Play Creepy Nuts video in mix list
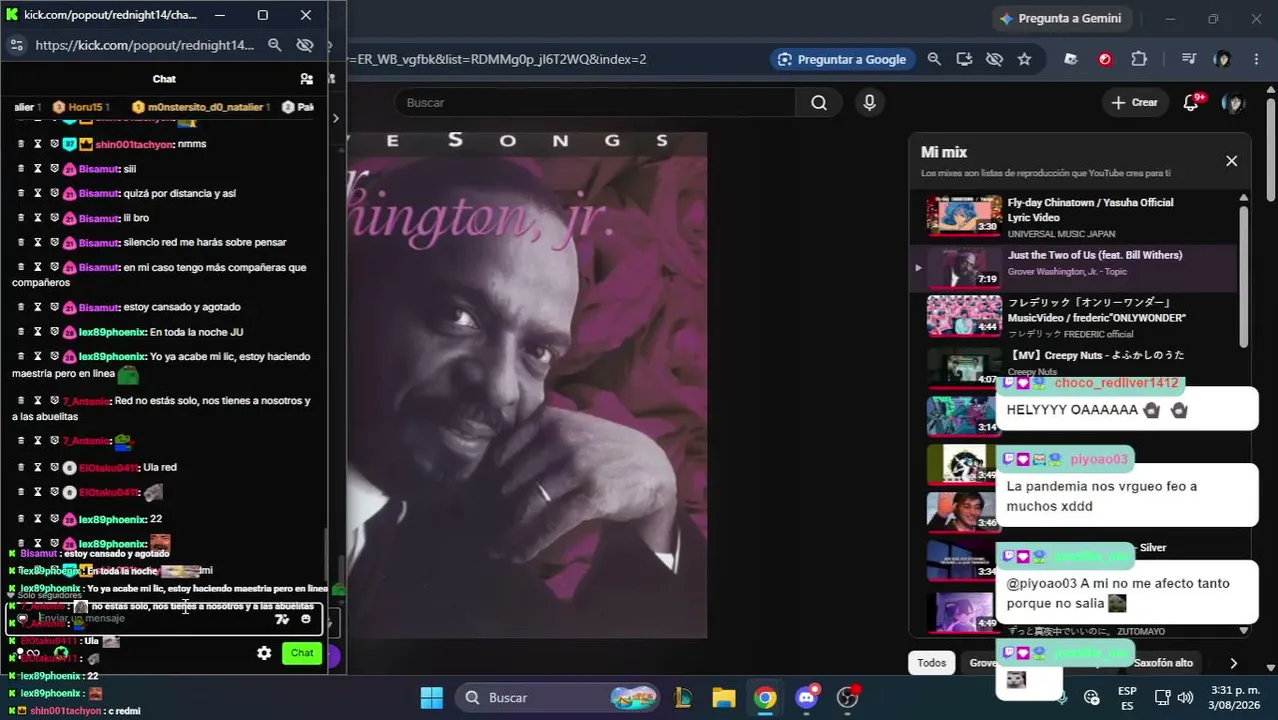This screenshot has height=720, width=1278. click(x=1075, y=365)
